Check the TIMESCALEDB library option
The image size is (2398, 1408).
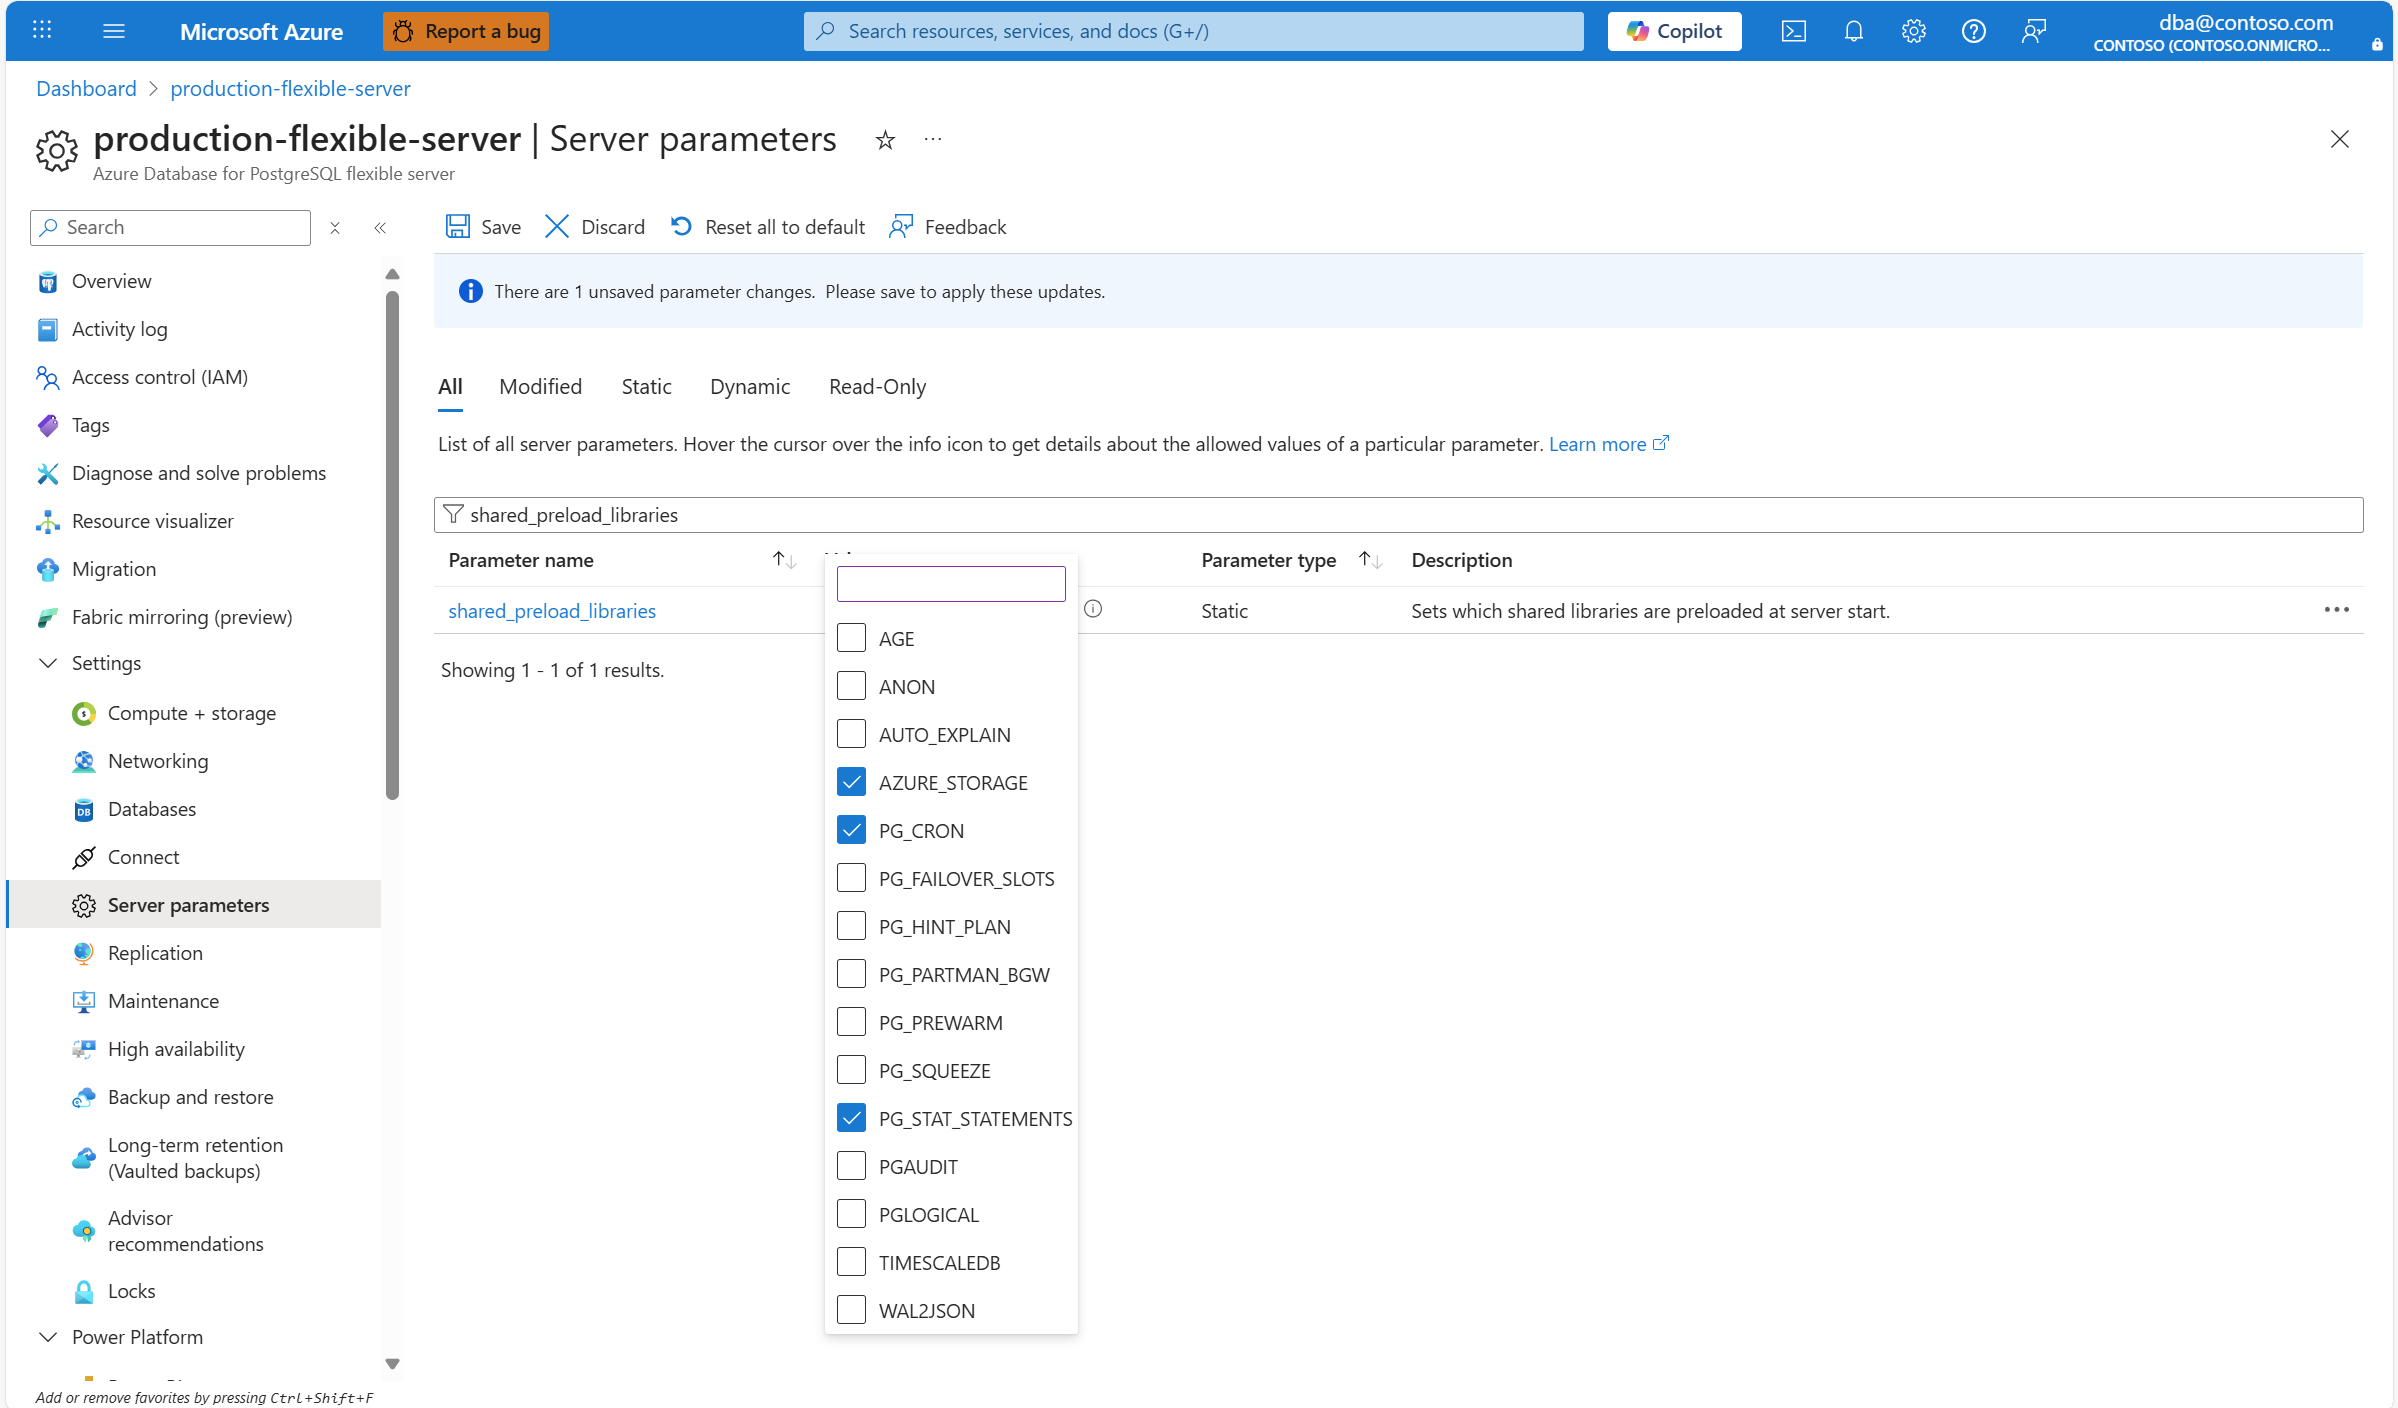pos(851,1262)
